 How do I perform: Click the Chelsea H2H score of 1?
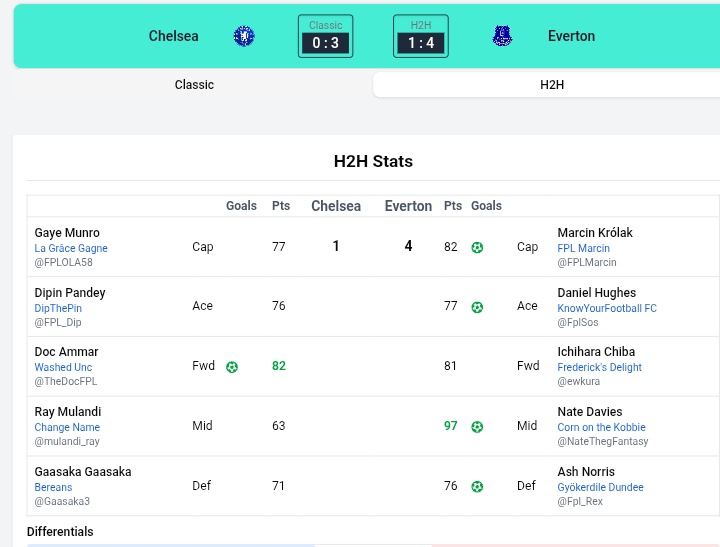pyautogui.click(x=336, y=246)
